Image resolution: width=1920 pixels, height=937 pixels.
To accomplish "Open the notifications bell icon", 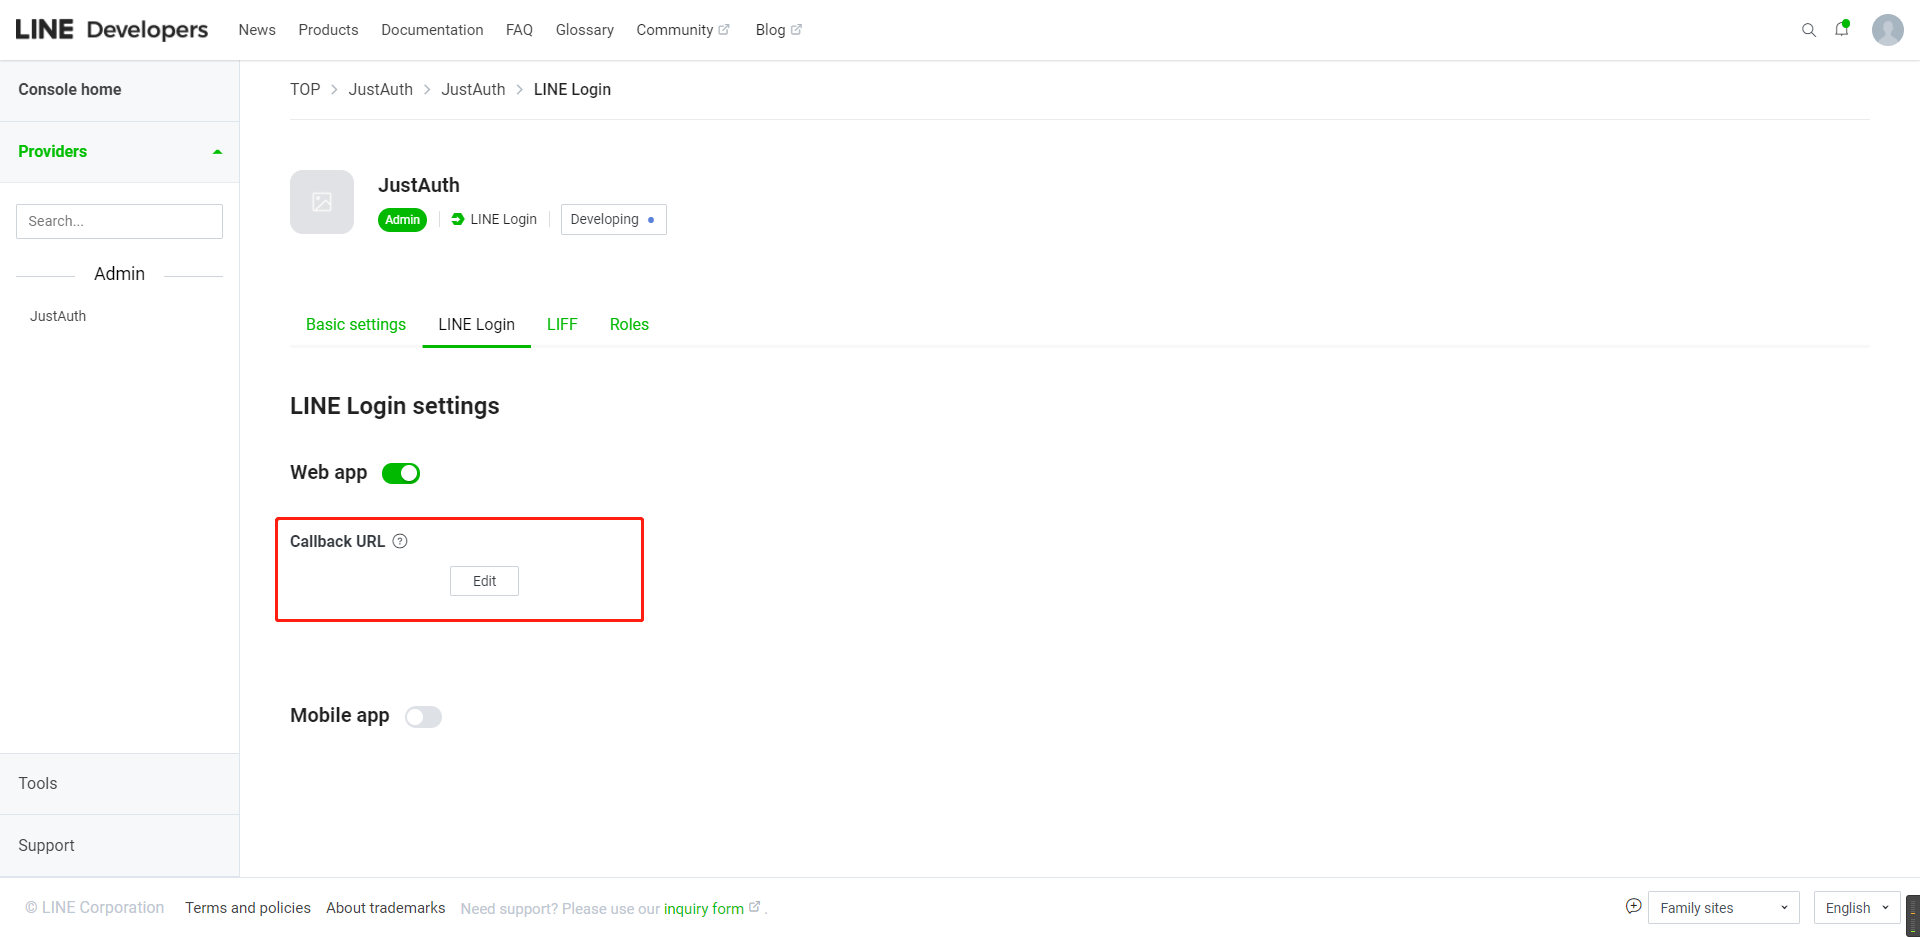I will point(1842,29).
